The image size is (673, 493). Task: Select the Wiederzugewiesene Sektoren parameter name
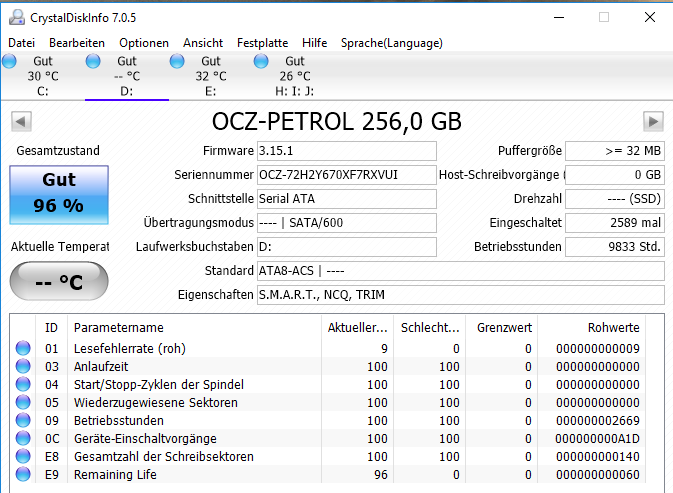click(156, 402)
